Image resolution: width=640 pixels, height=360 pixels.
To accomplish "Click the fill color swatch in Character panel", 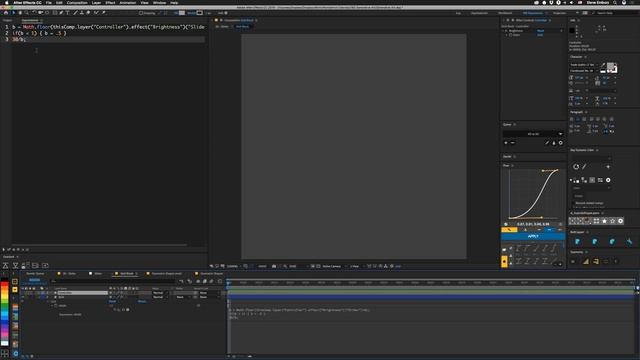I will click(611, 67).
